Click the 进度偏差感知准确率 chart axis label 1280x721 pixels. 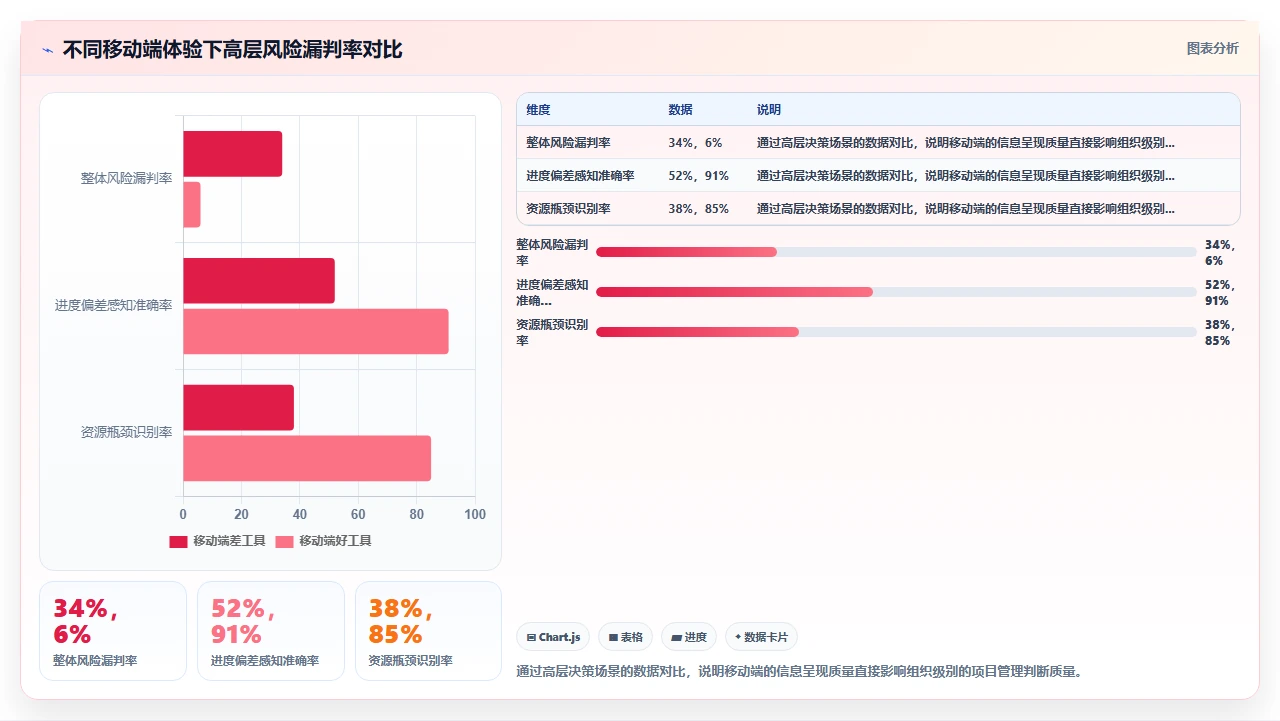pyautogui.click(x=114, y=306)
